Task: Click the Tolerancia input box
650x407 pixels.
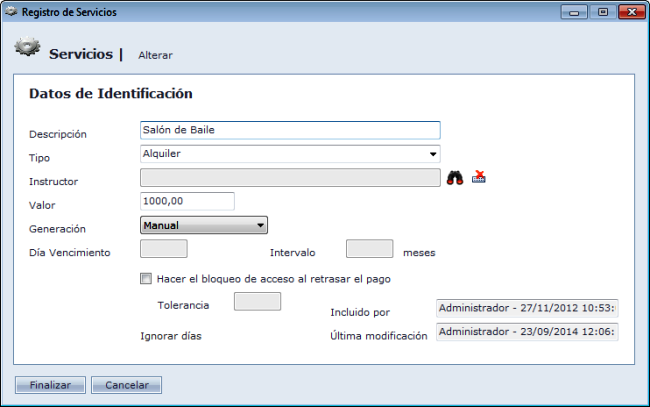Action: 257,301
